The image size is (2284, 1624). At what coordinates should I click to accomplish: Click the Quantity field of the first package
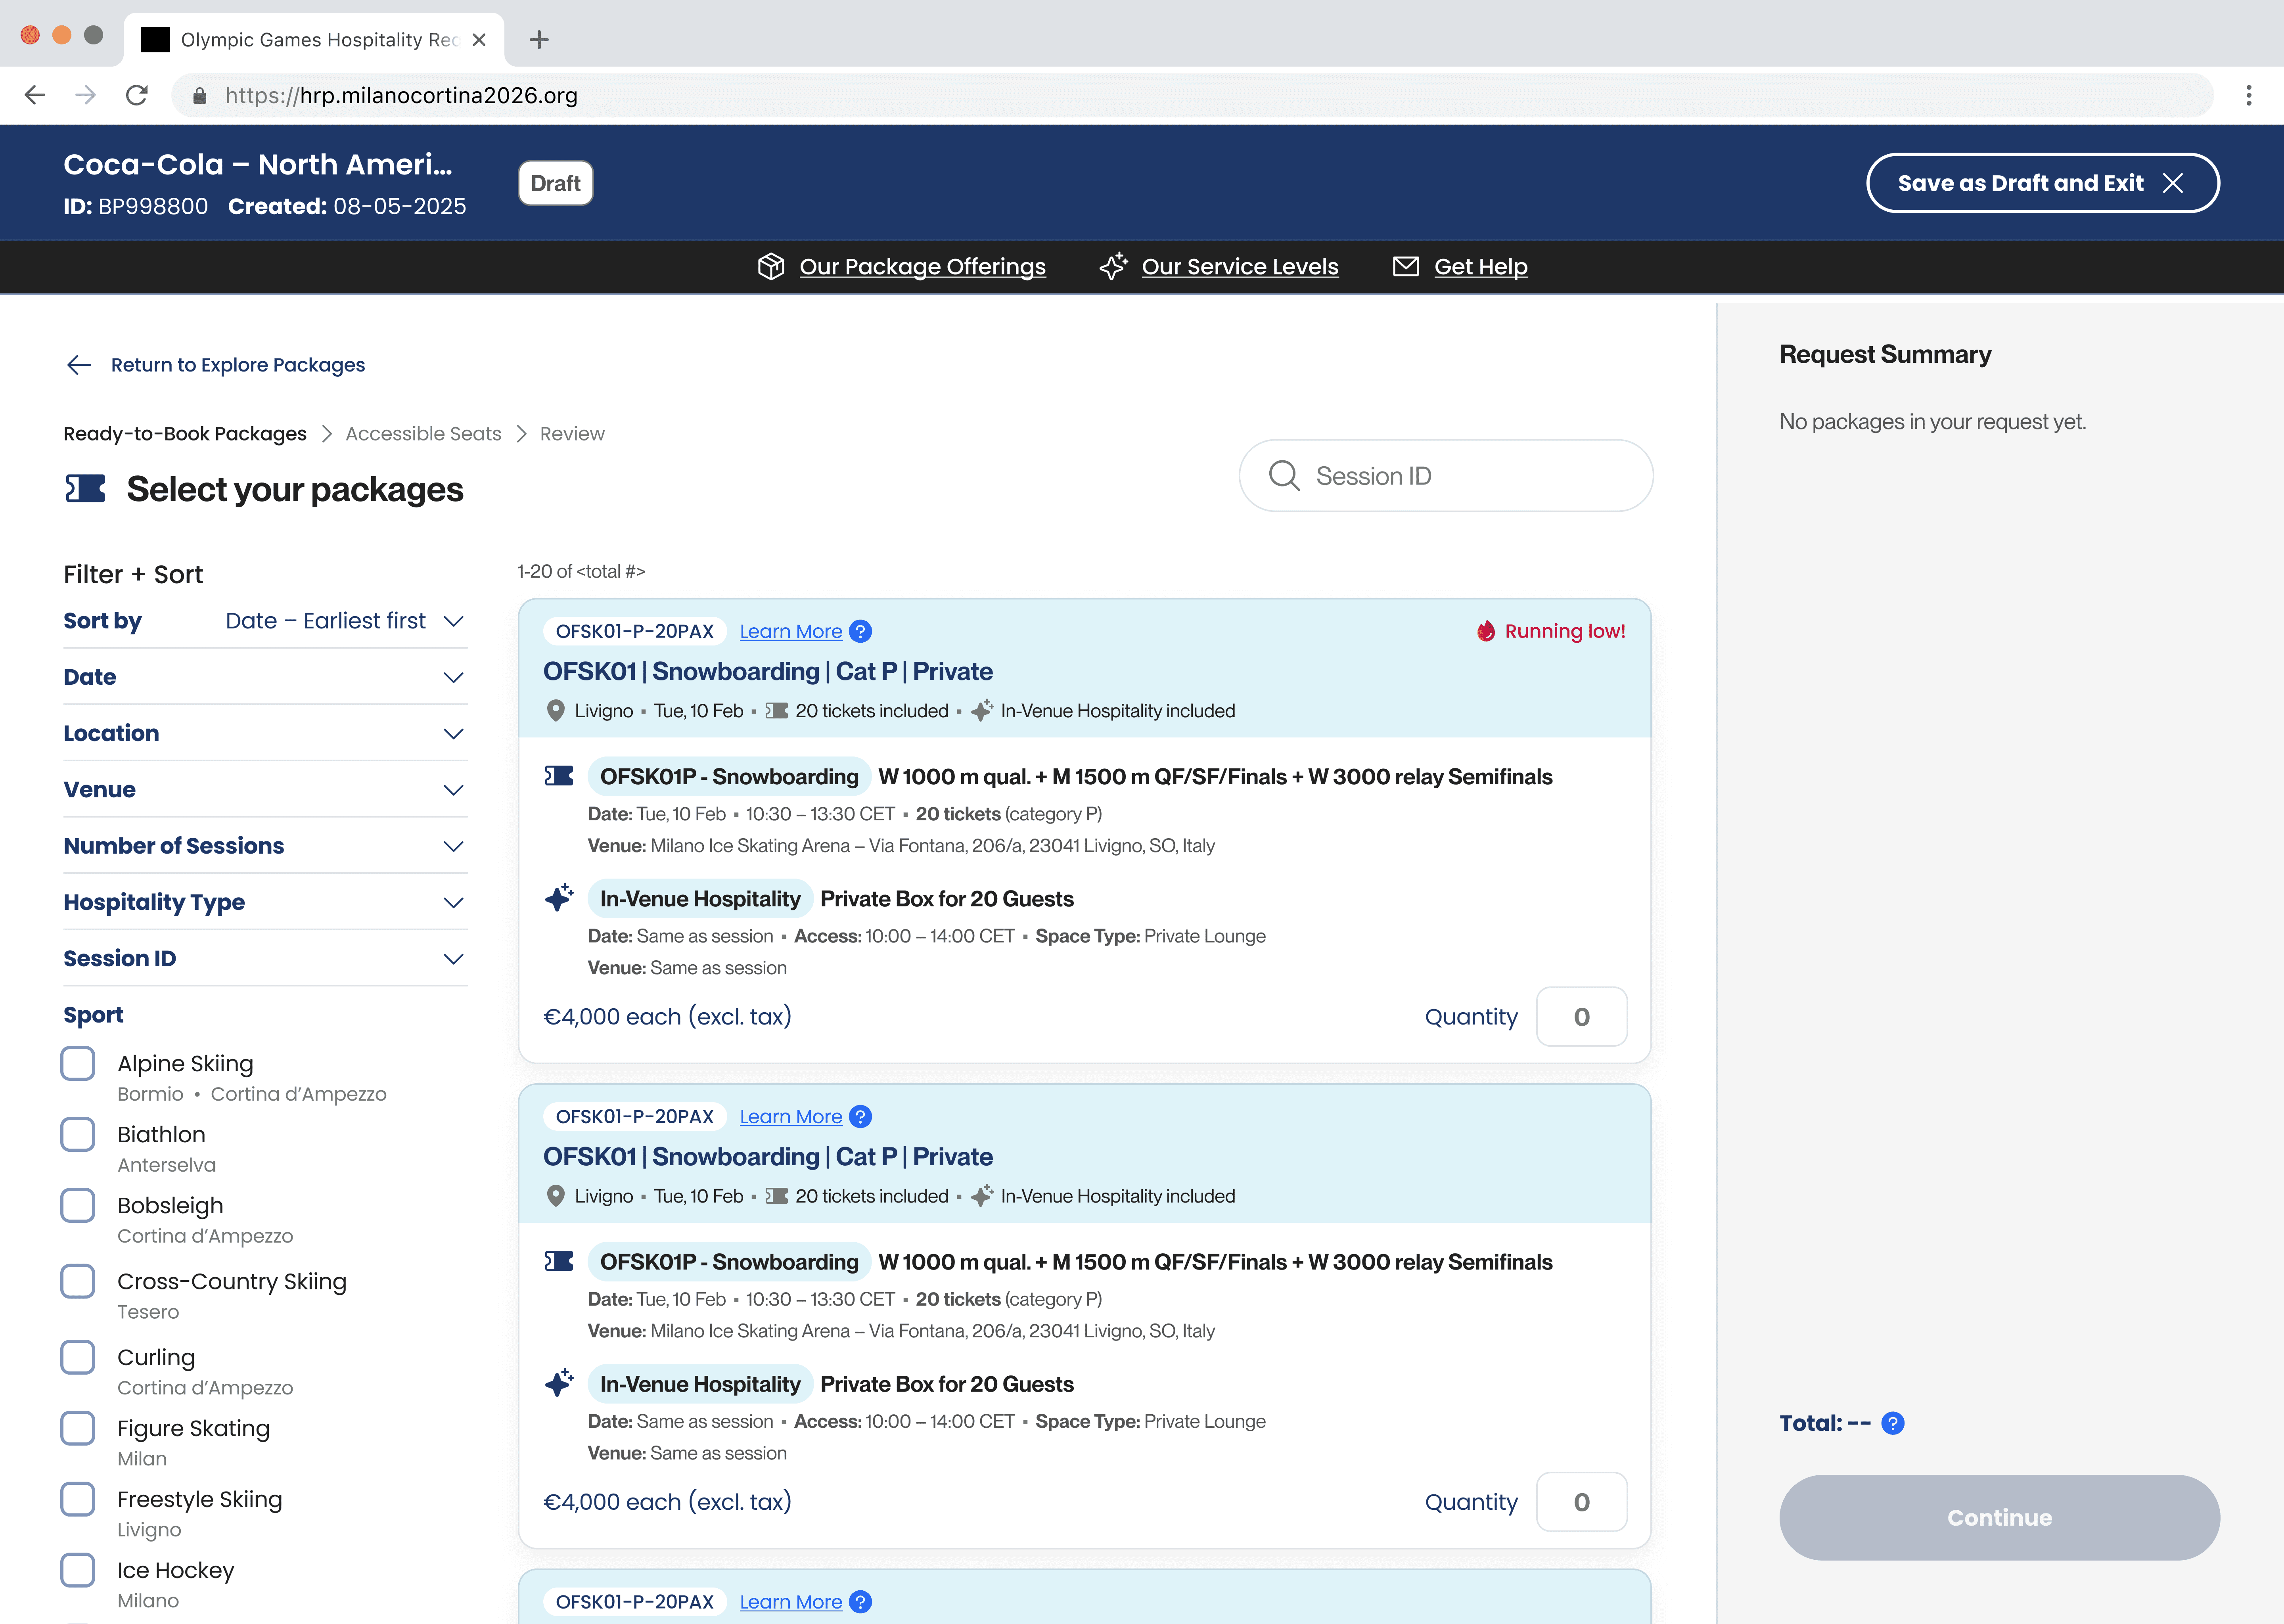1580,1017
